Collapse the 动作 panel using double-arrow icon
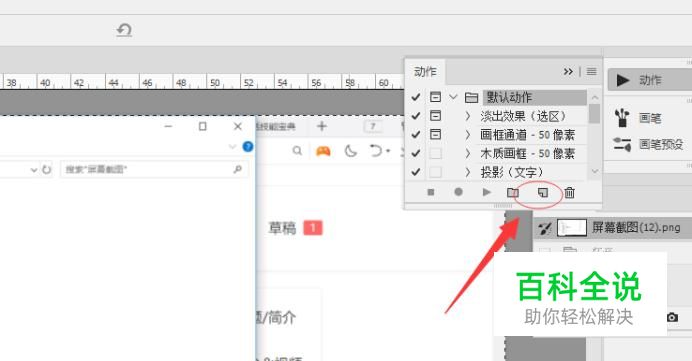This screenshot has height=361, width=692. click(x=568, y=71)
